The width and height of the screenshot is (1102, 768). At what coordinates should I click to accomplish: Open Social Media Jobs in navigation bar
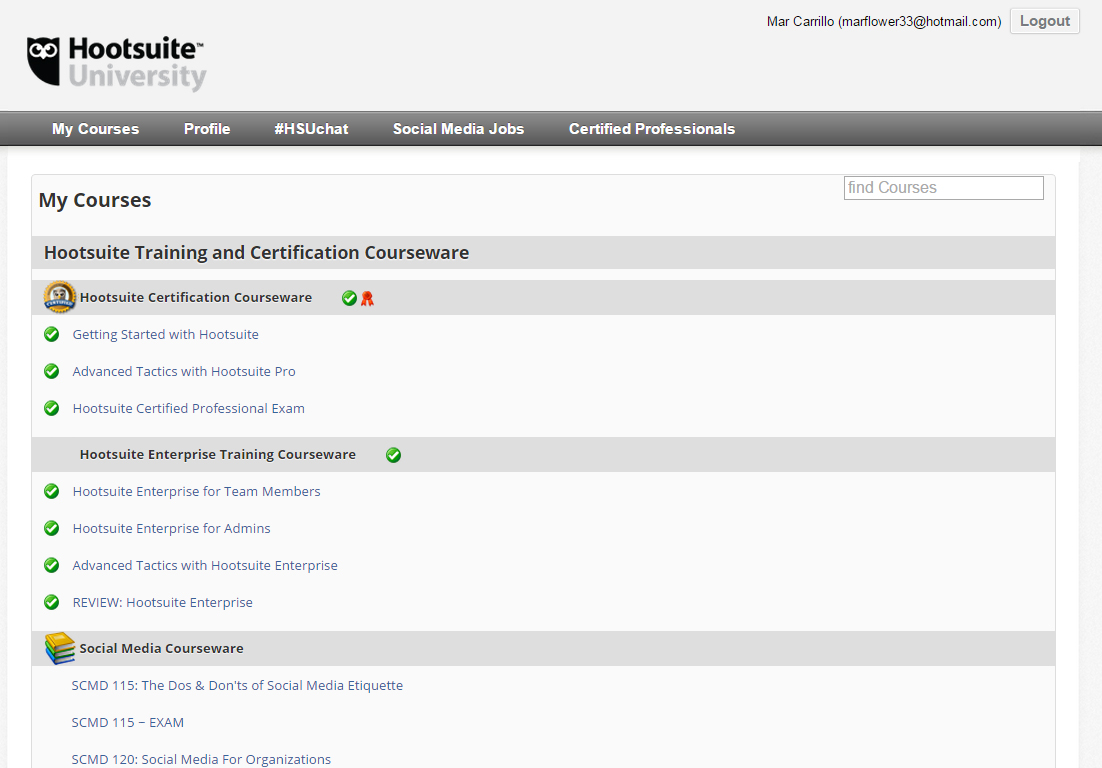point(458,129)
